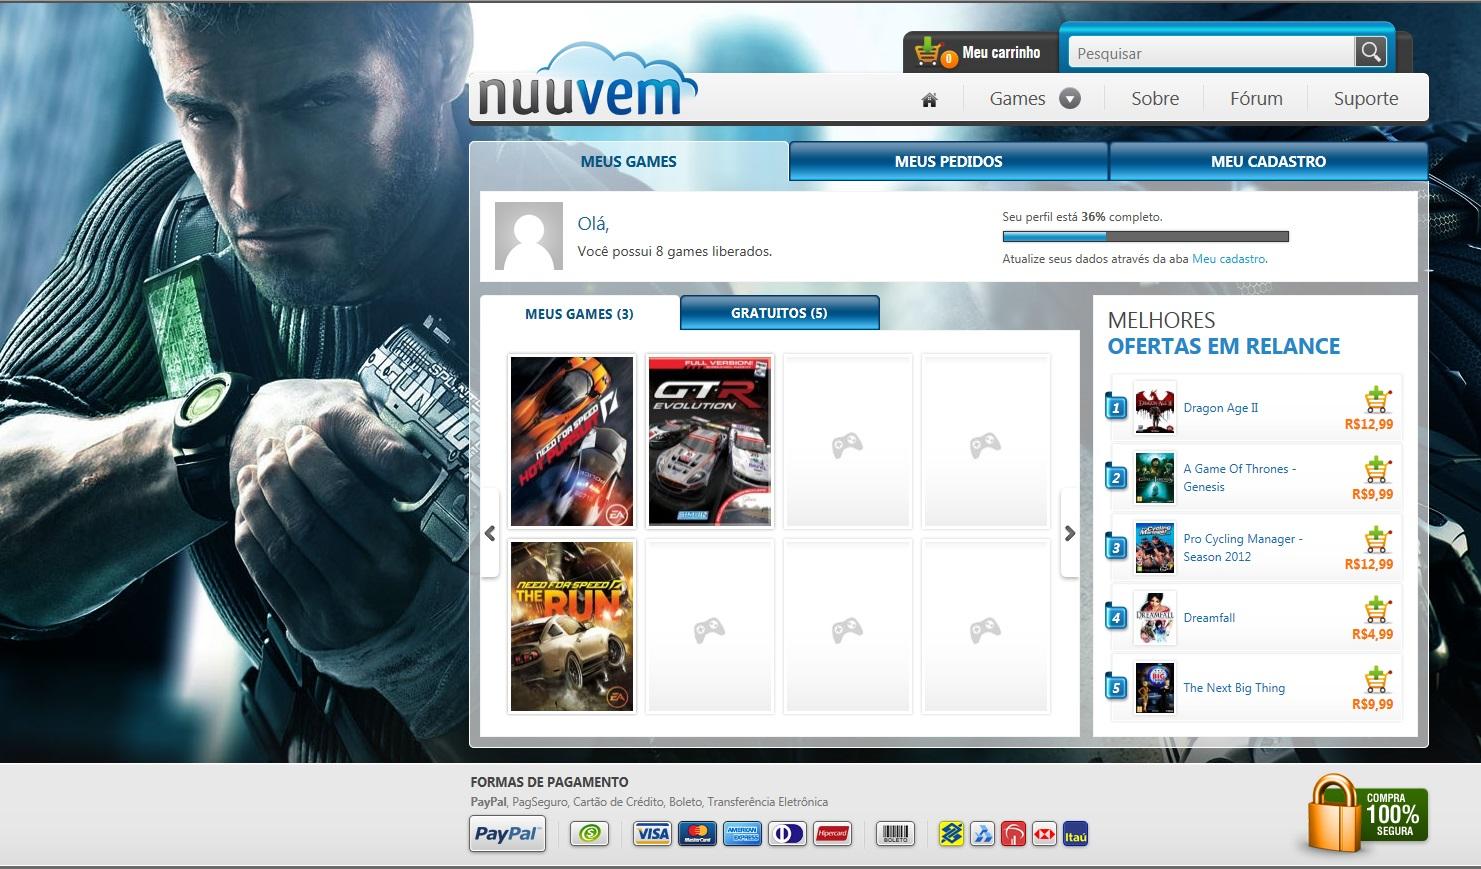
Task: Click the R$12,99 Dragon Age II price
Action: (x=1369, y=424)
